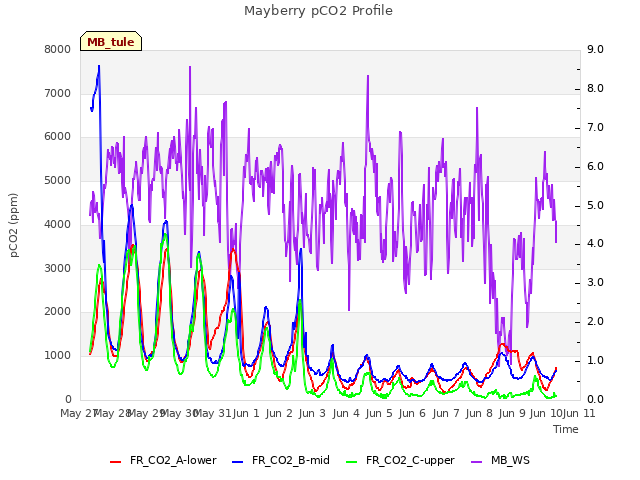Click the green FR_CO2_C-upper legend swatch
640x480 pixels.
351,462
